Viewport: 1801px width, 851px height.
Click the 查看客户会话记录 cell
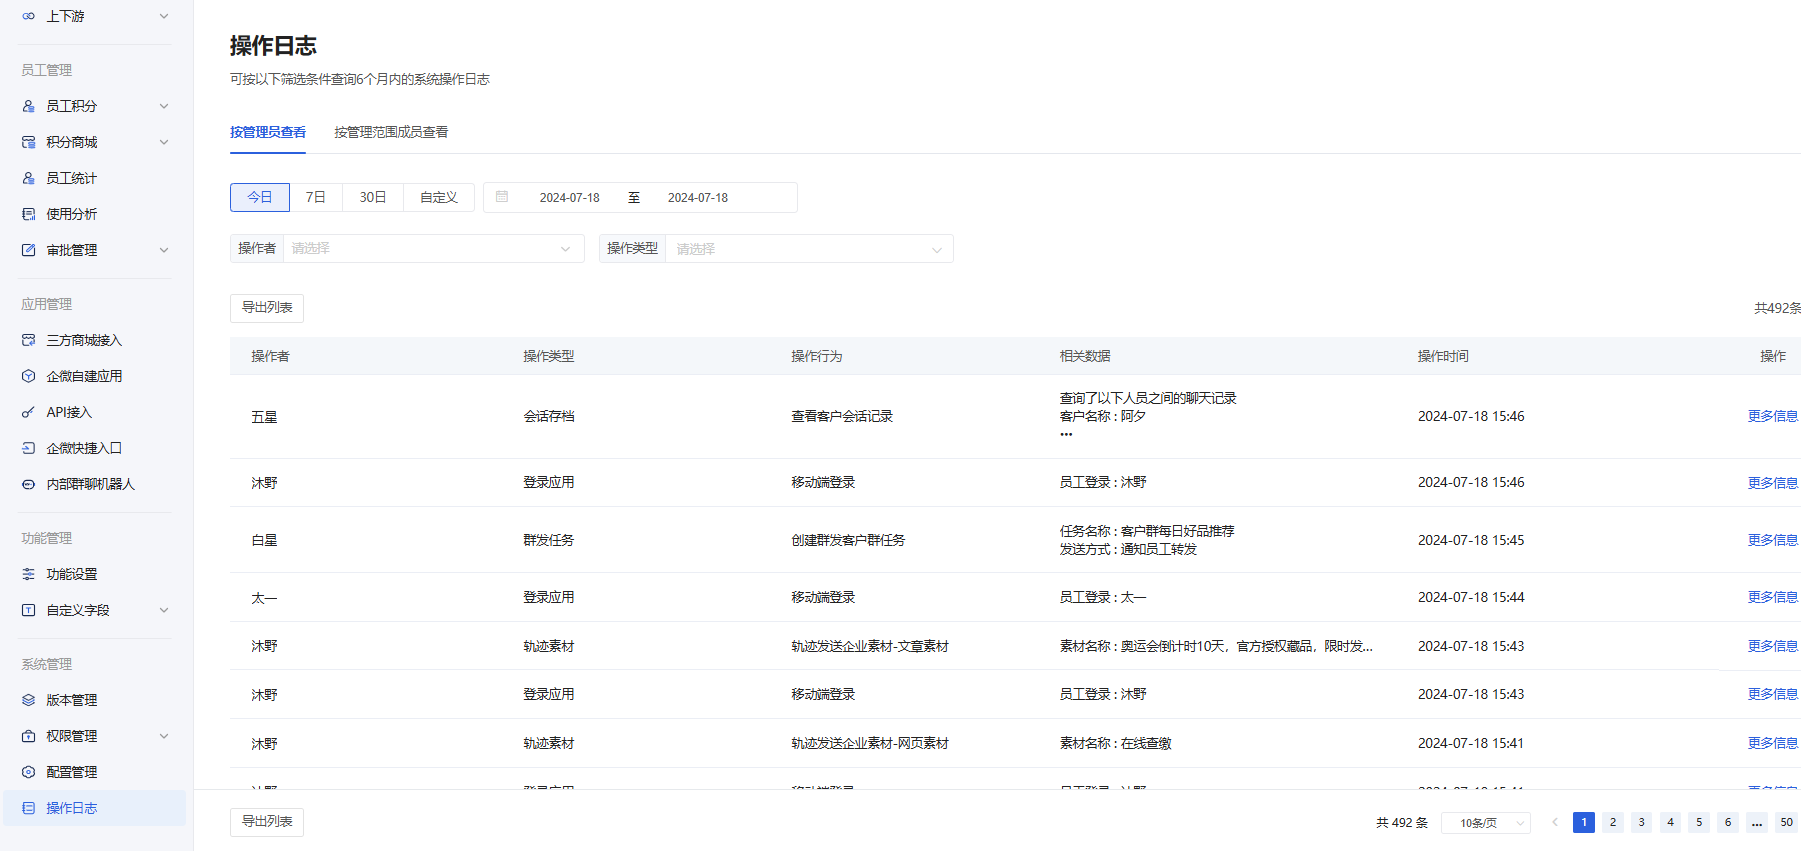(842, 416)
